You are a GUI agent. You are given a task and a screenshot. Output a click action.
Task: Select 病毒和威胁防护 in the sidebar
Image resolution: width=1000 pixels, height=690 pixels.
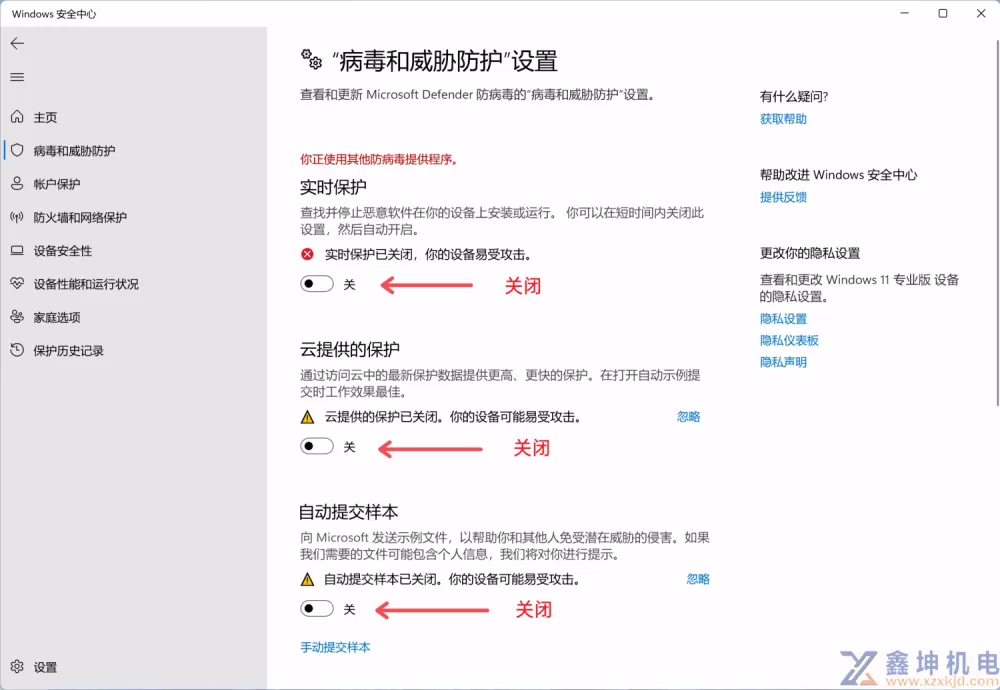(134, 150)
